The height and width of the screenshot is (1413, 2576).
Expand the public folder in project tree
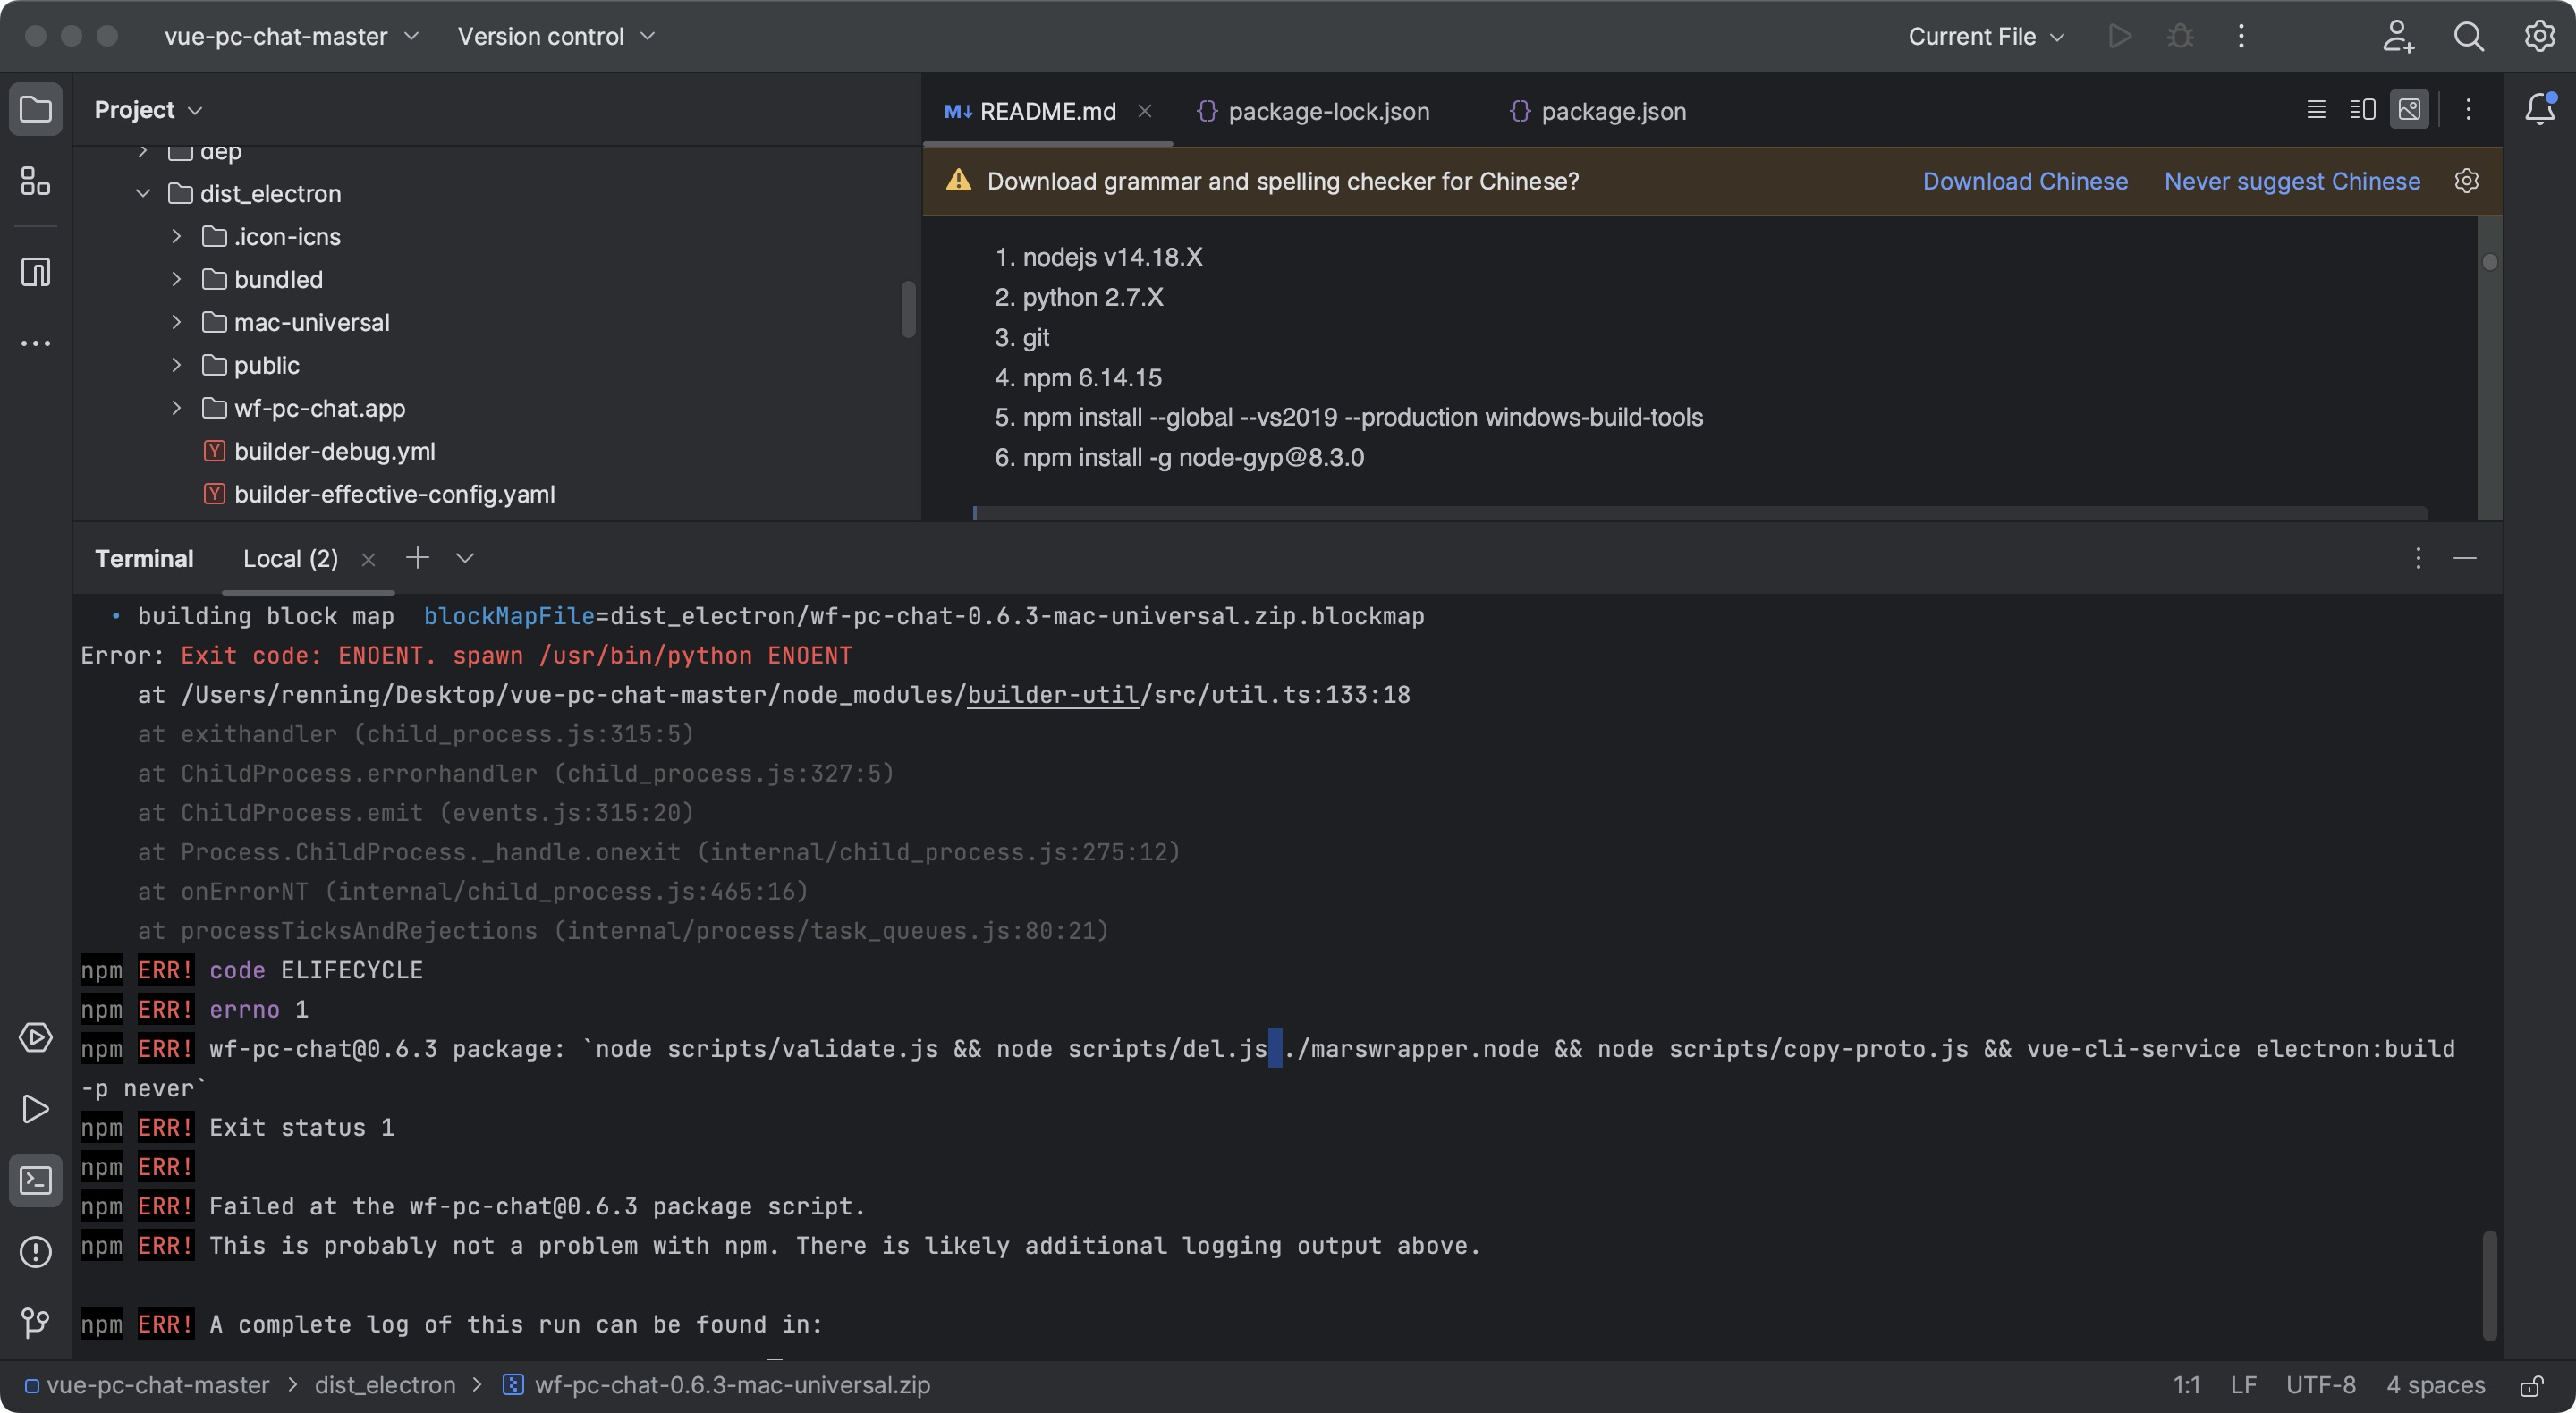177,365
